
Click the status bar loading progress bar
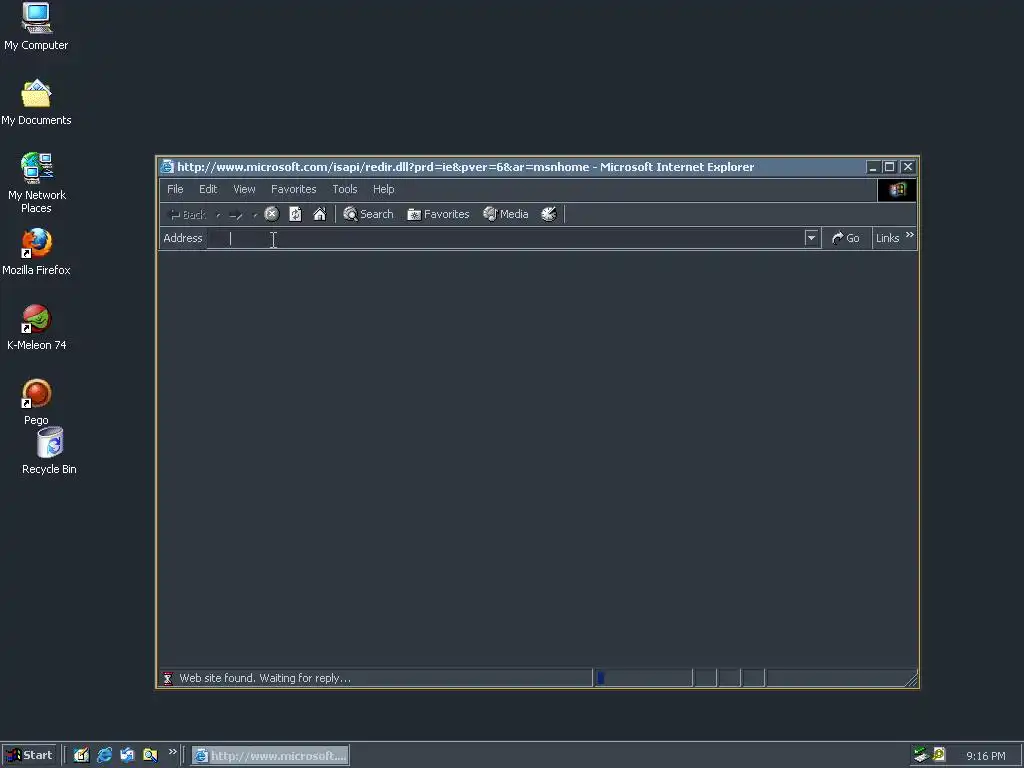pyautogui.click(x=643, y=679)
